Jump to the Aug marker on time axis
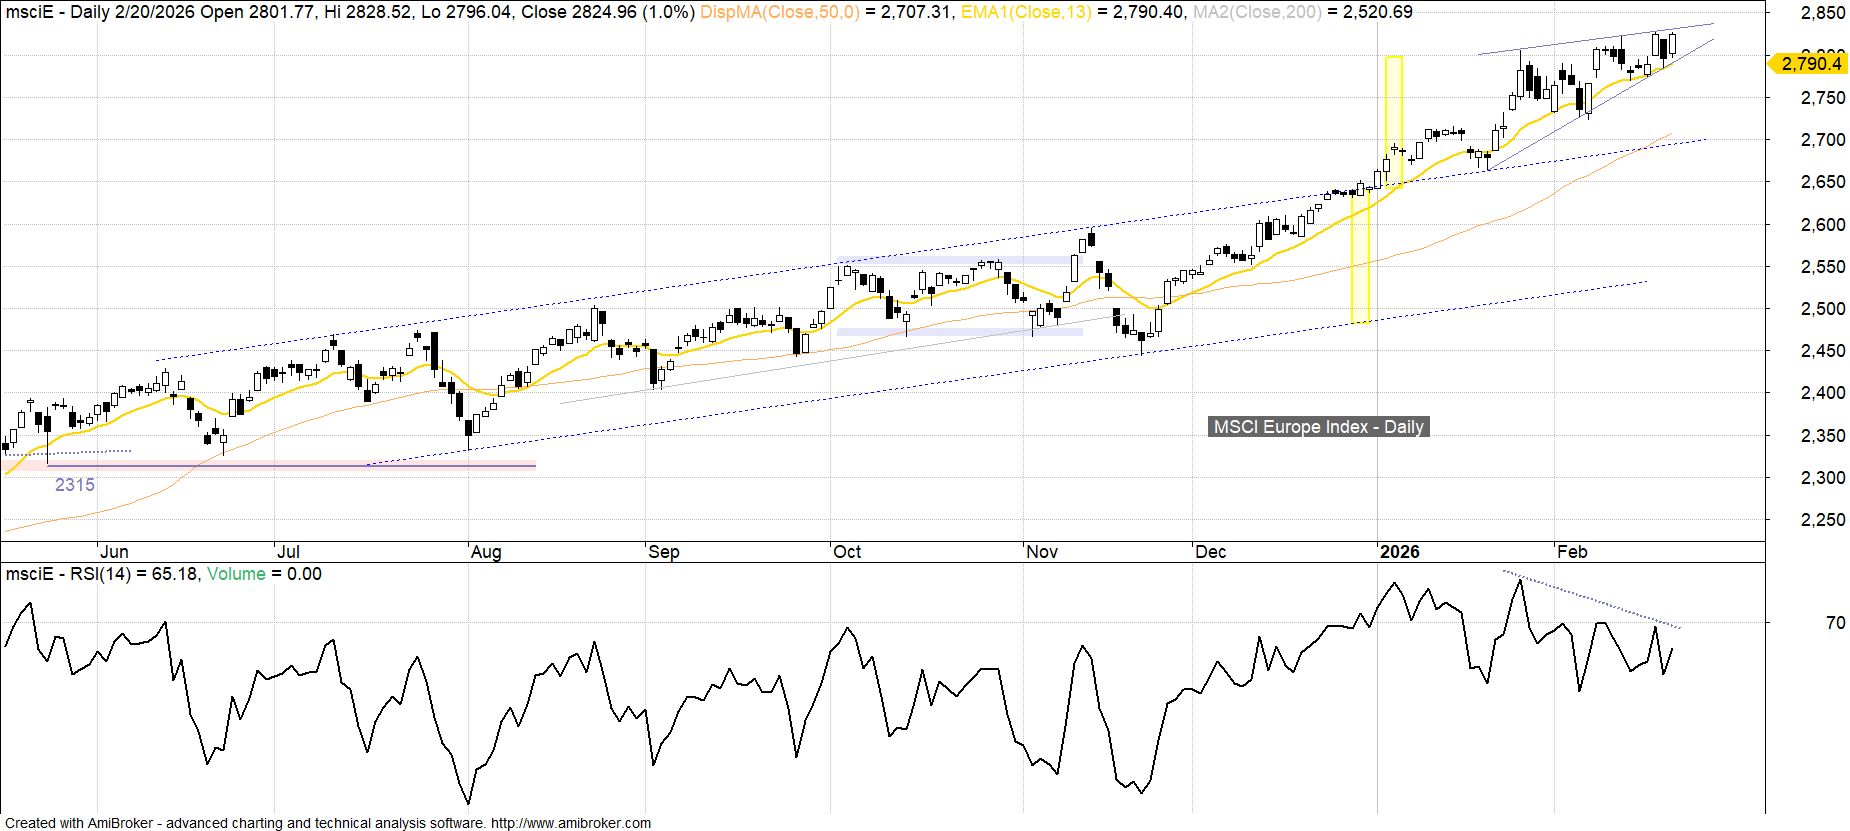1850x831 pixels. click(x=485, y=552)
